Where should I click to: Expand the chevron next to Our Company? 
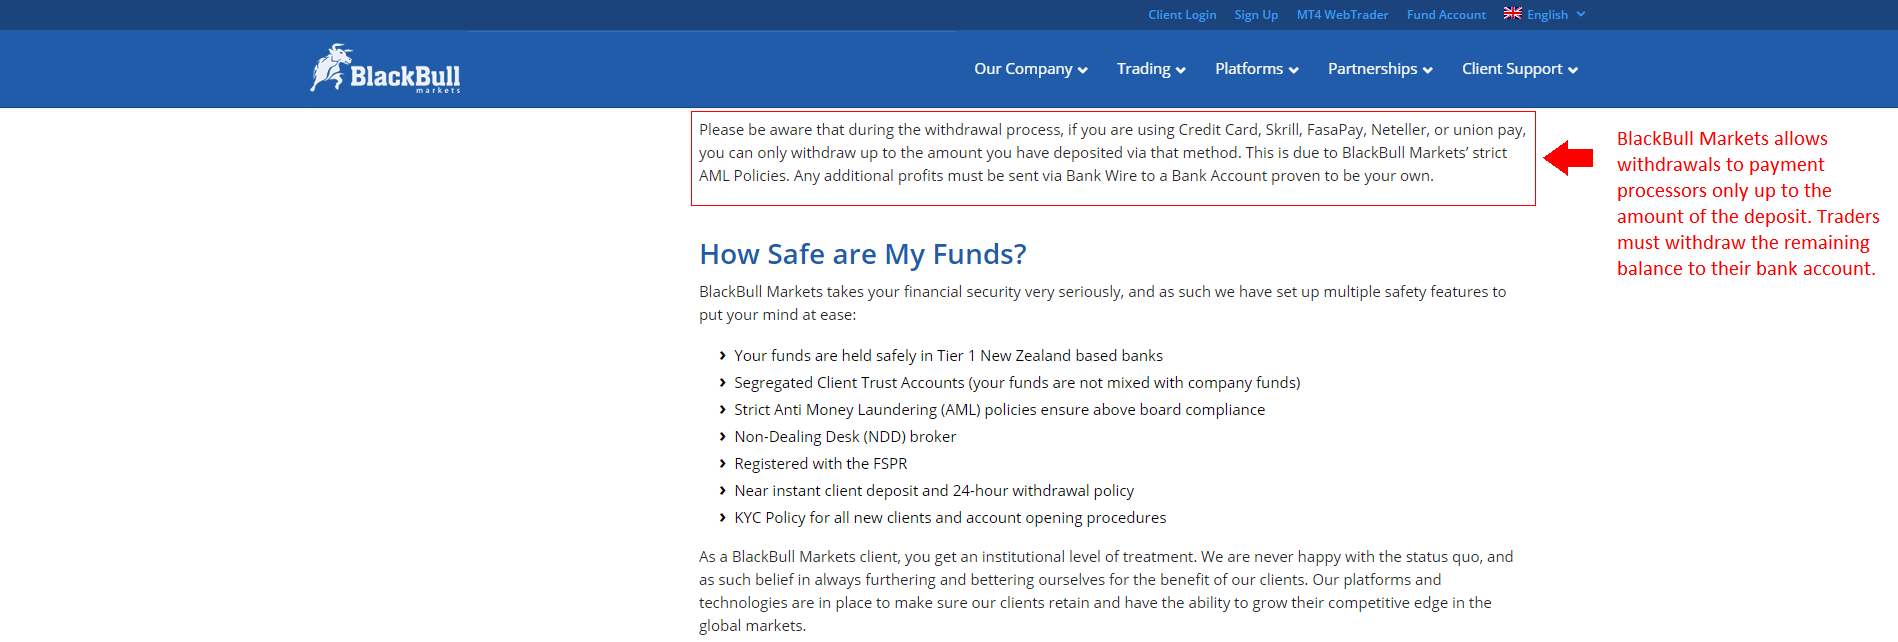(x=1083, y=70)
